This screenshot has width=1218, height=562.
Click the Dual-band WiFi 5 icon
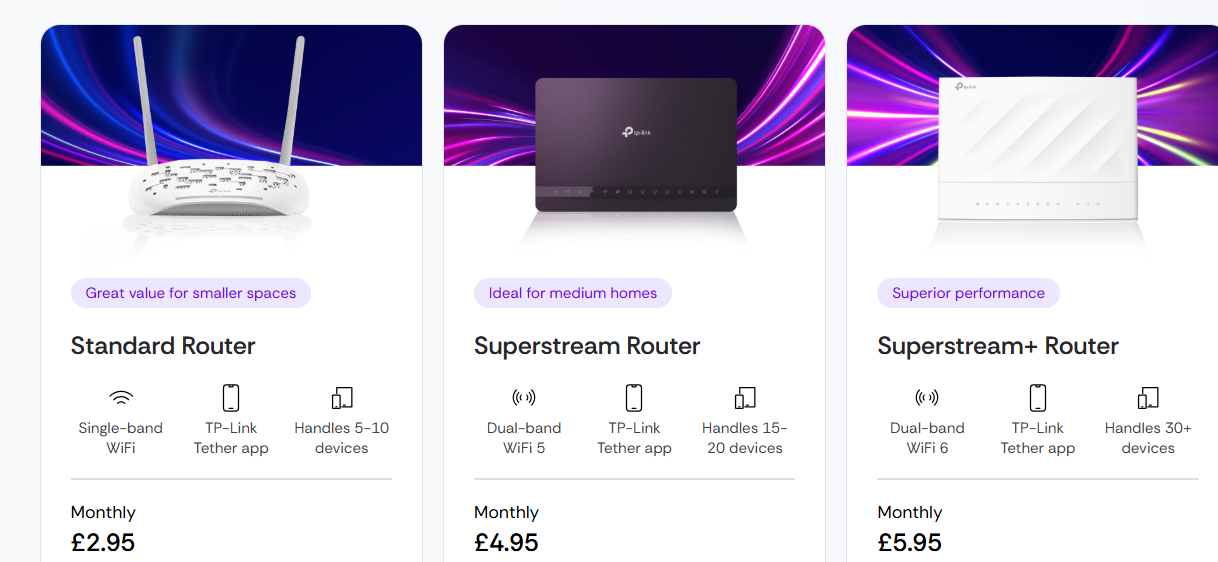(524, 398)
